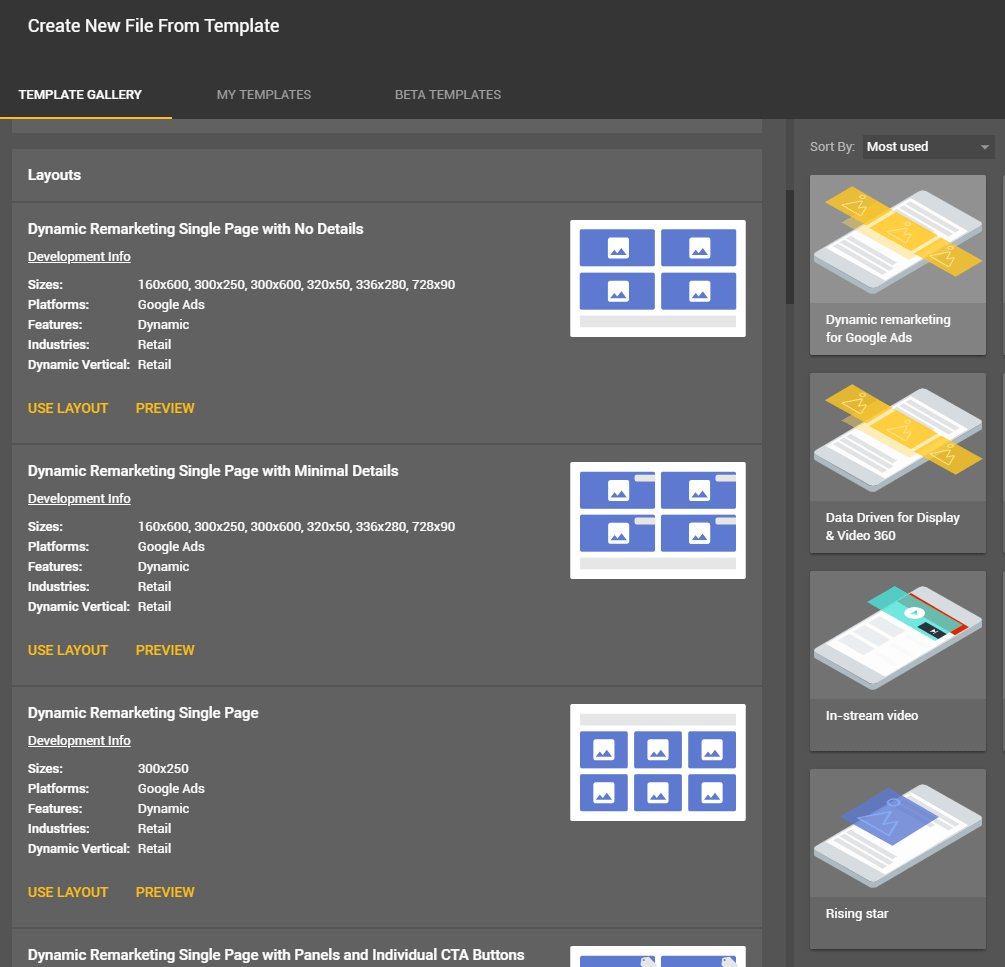Click the six-image Single Page layout thumbnail

pyautogui.click(x=658, y=763)
